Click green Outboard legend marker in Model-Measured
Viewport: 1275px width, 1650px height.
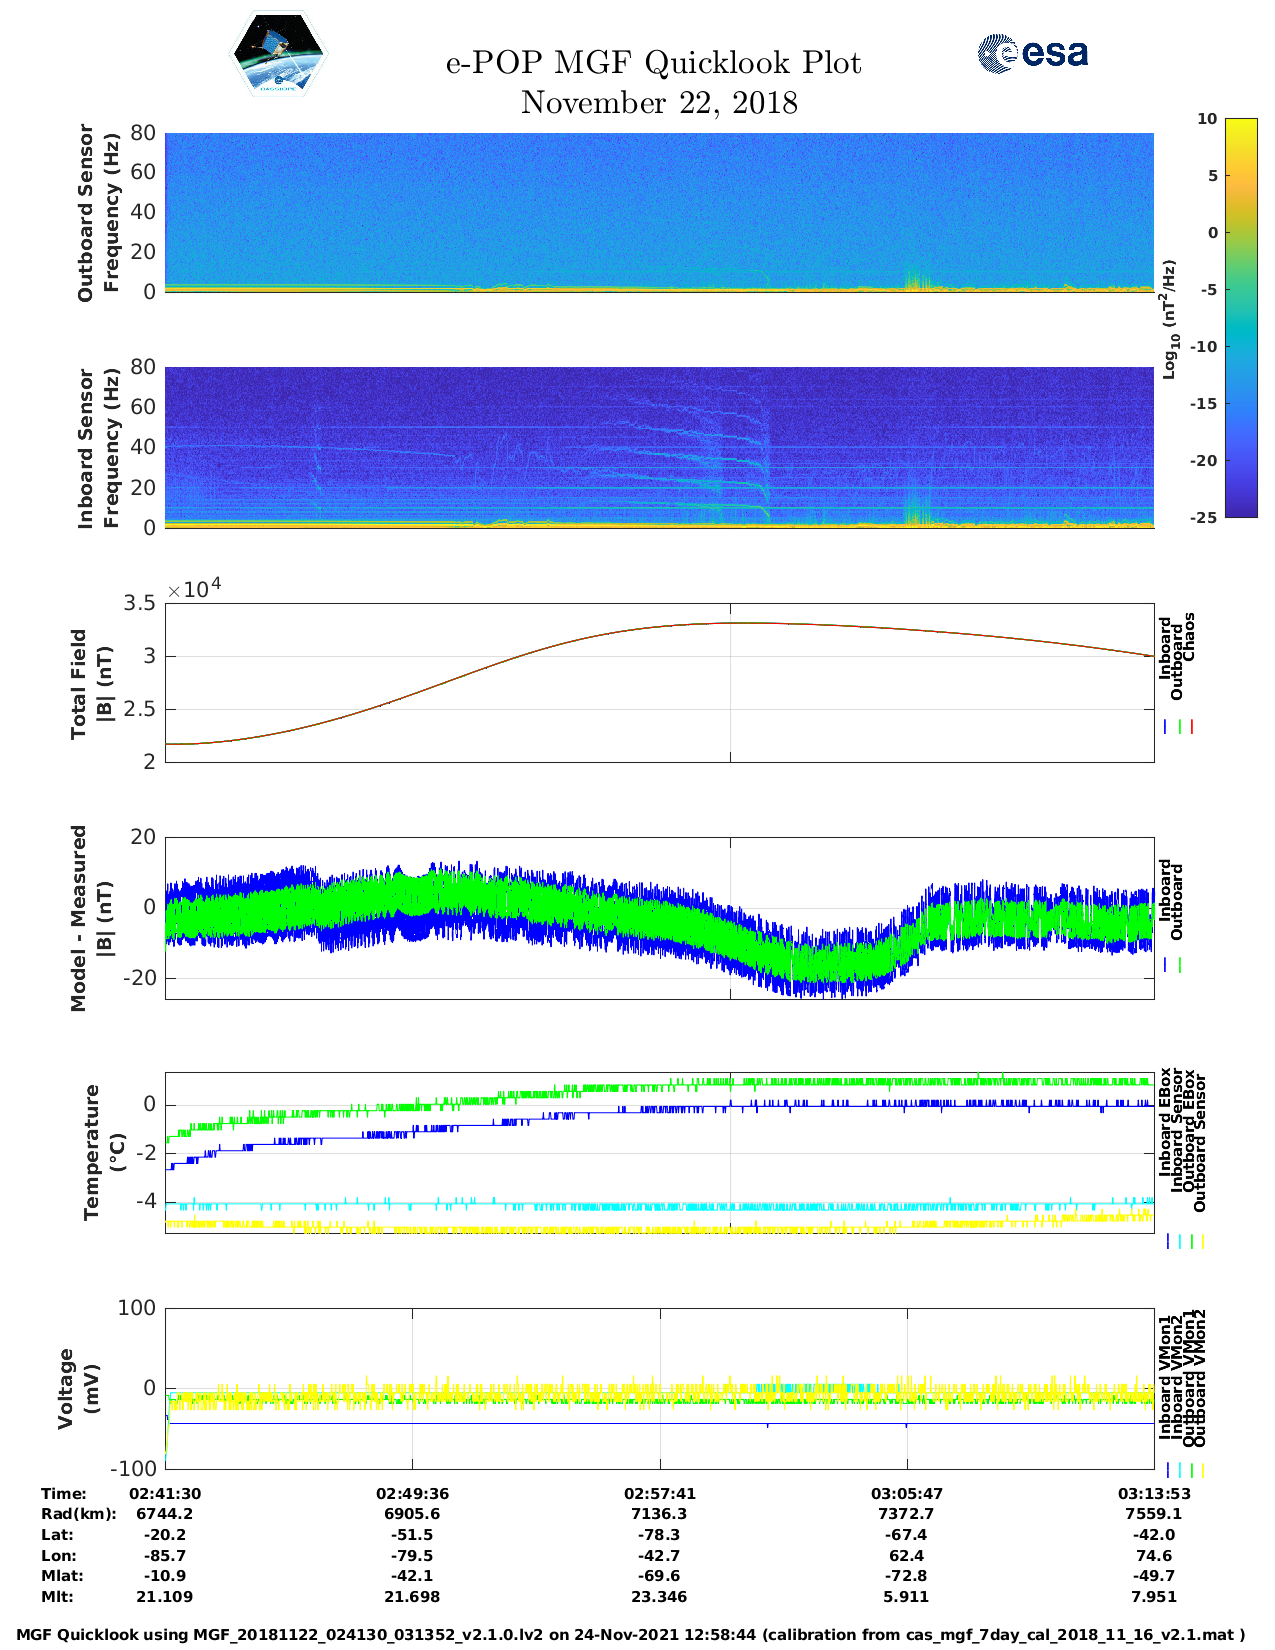pos(1180,965)
